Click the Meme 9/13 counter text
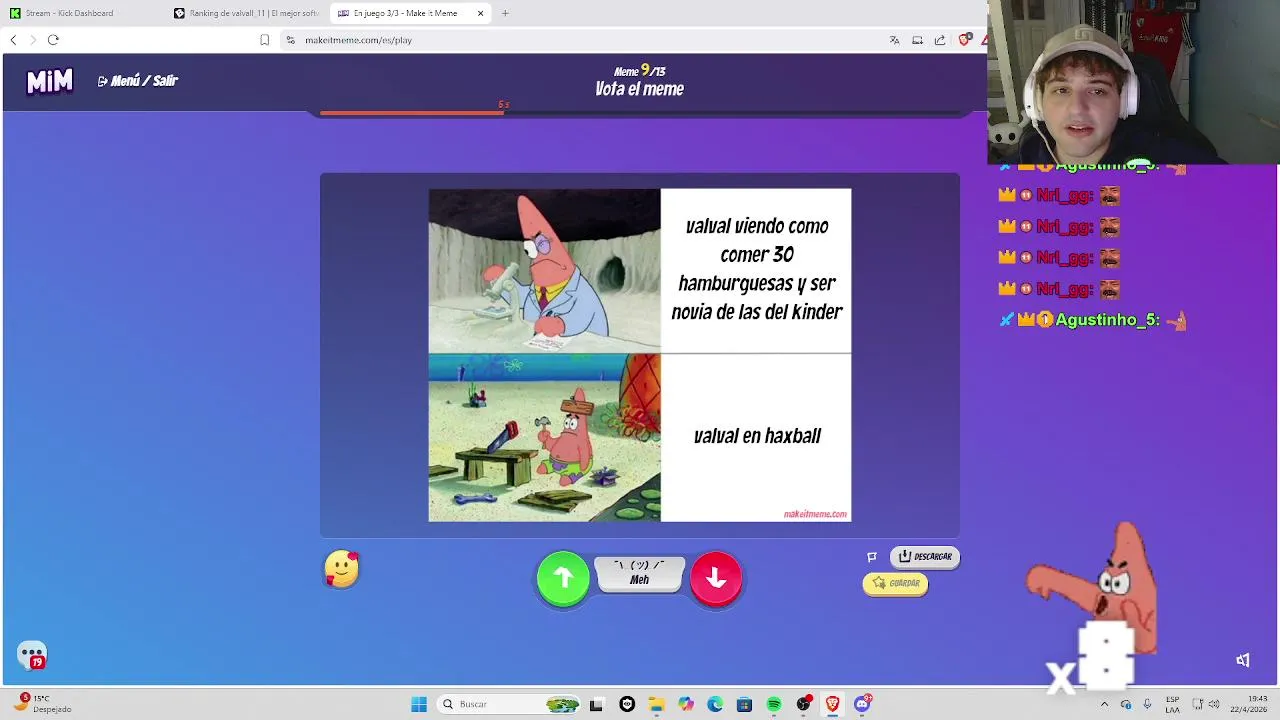1280x720 pixels. pyautogui.click(x=640, y=71)
